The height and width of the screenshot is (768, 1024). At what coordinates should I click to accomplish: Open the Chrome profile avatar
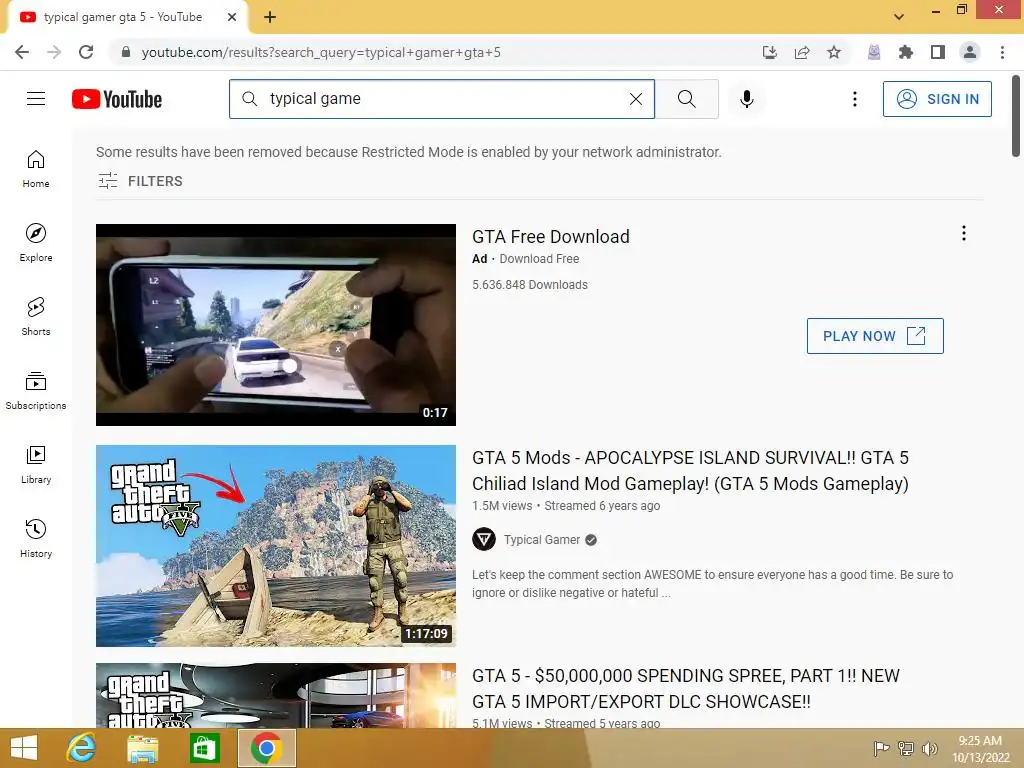pos(970,52)
